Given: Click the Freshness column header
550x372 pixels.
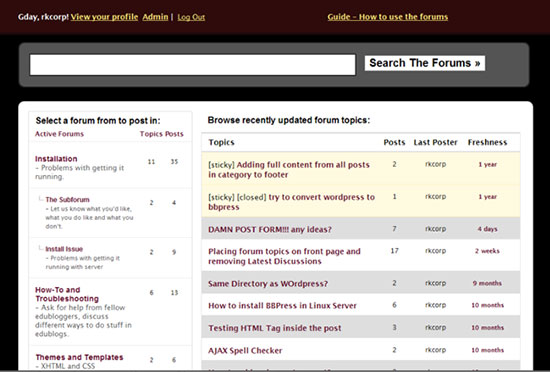Looking at the screenshot, I should (487, 142).
